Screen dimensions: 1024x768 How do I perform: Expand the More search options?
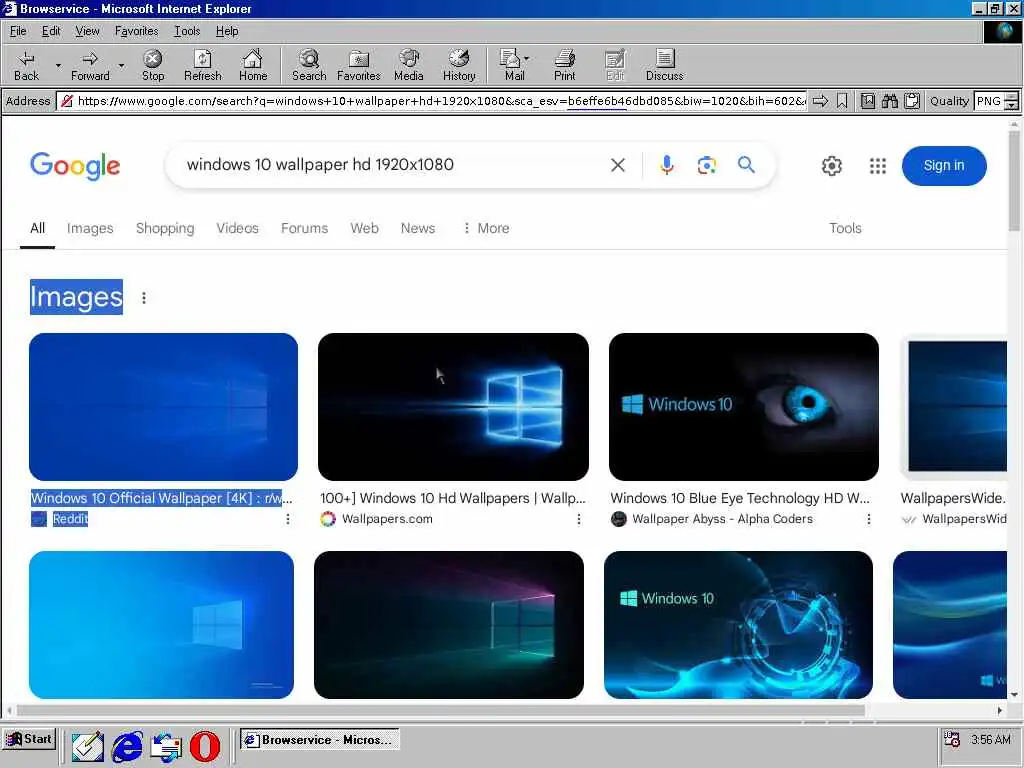(486, 229)
